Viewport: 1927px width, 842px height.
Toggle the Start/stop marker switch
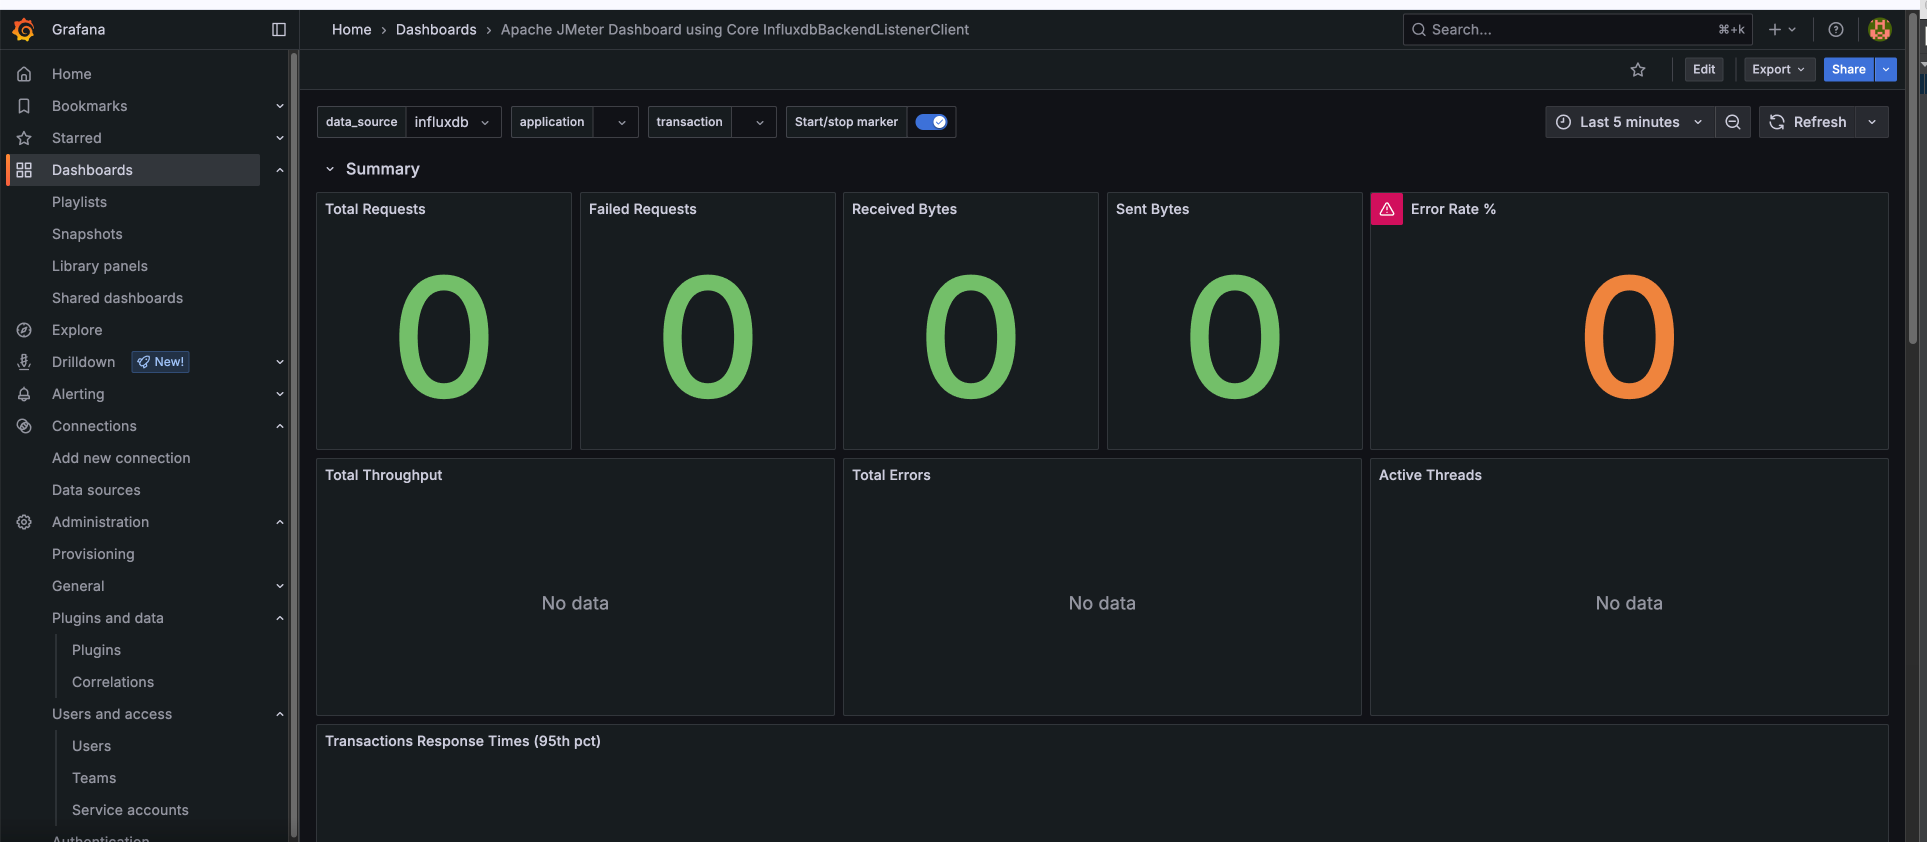[931, 122]
